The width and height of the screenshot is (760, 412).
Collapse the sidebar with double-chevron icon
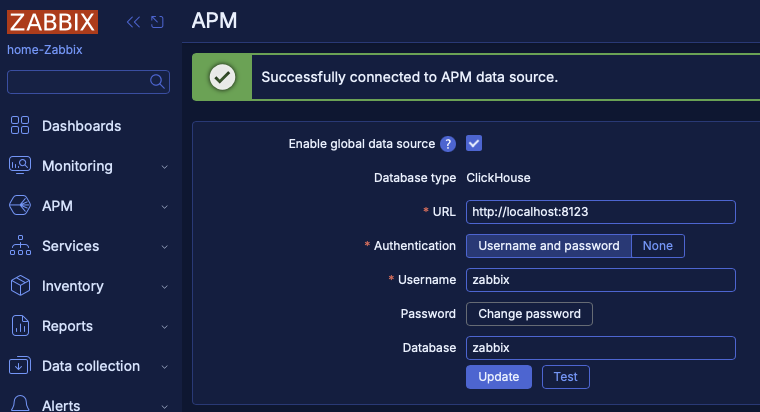tap(133, 22)
